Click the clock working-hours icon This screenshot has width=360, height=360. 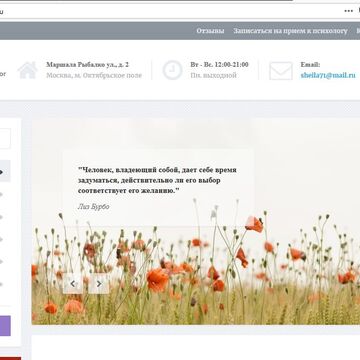click(172, 70)
